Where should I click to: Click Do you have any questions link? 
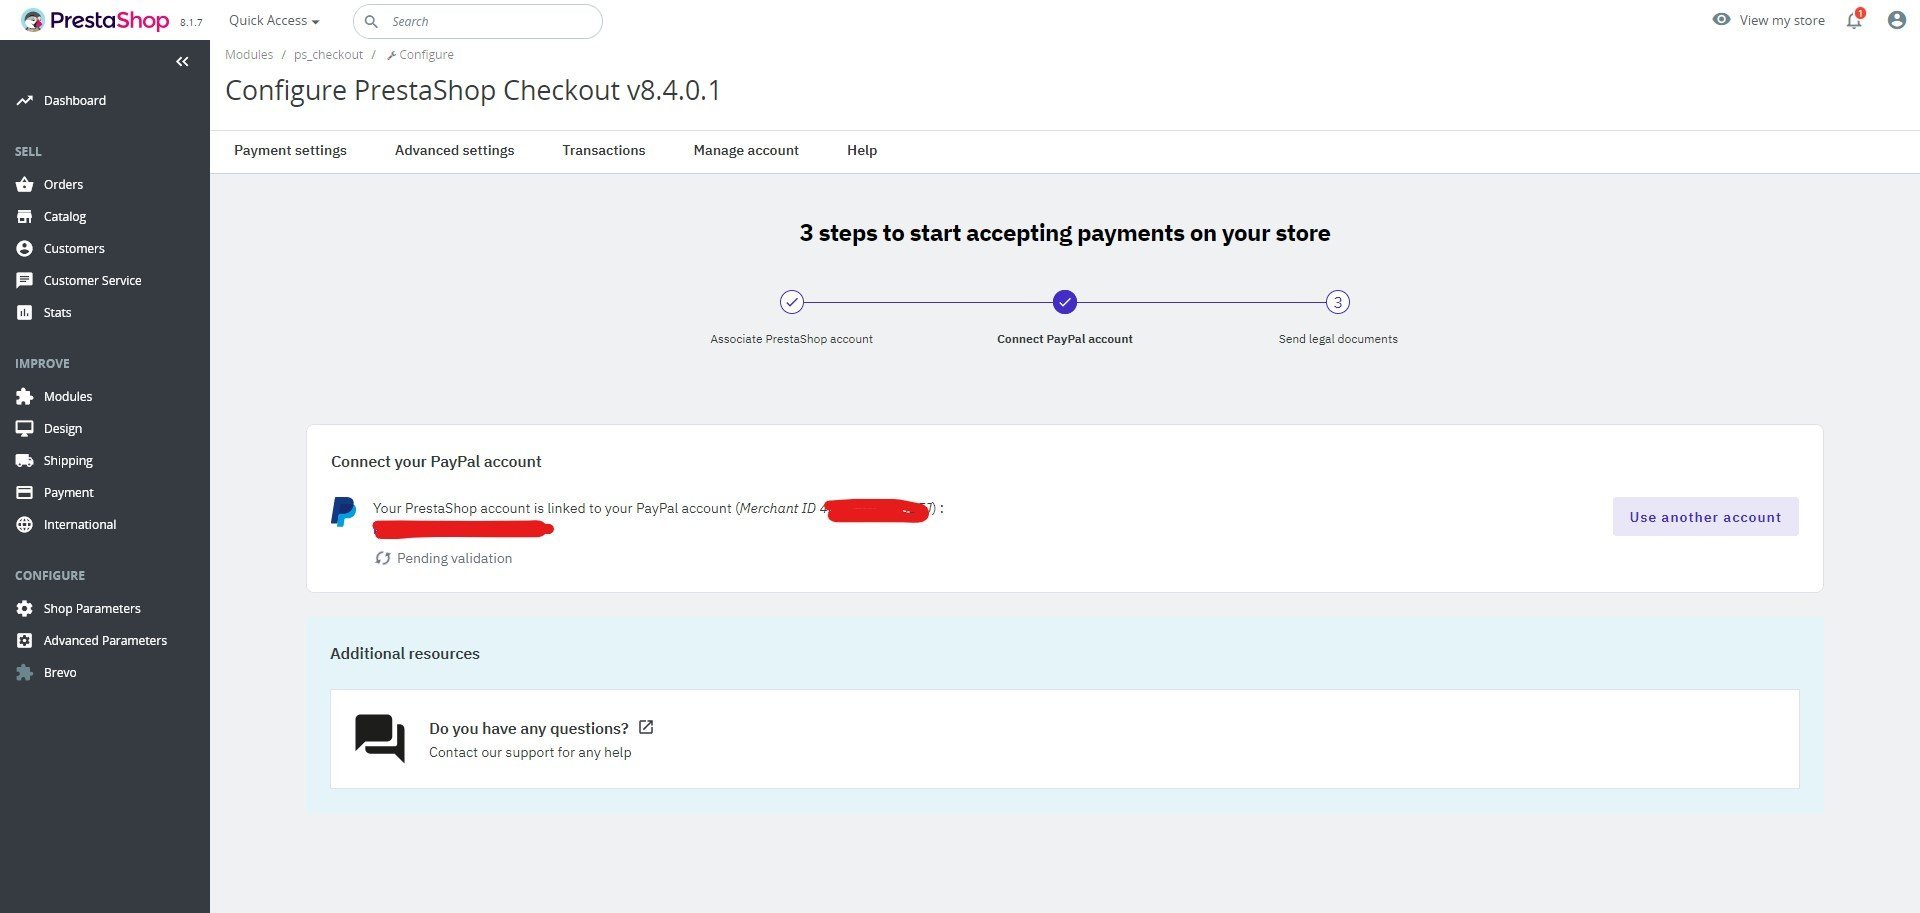pyautogui.click(x=529, y=728)
